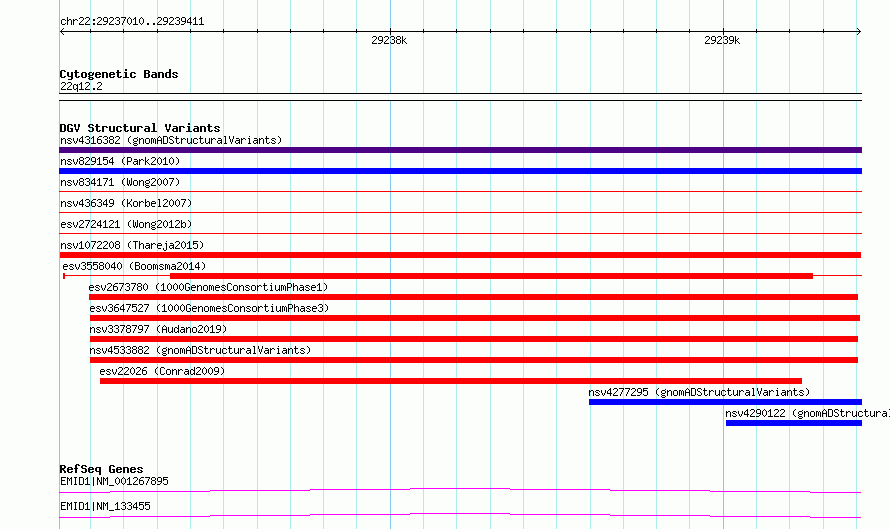Image resolution: width=890 pixels, height=529 pixels.
Task: Open the nsv4277295 gnomAD variant label
Action: click(699, 392)
